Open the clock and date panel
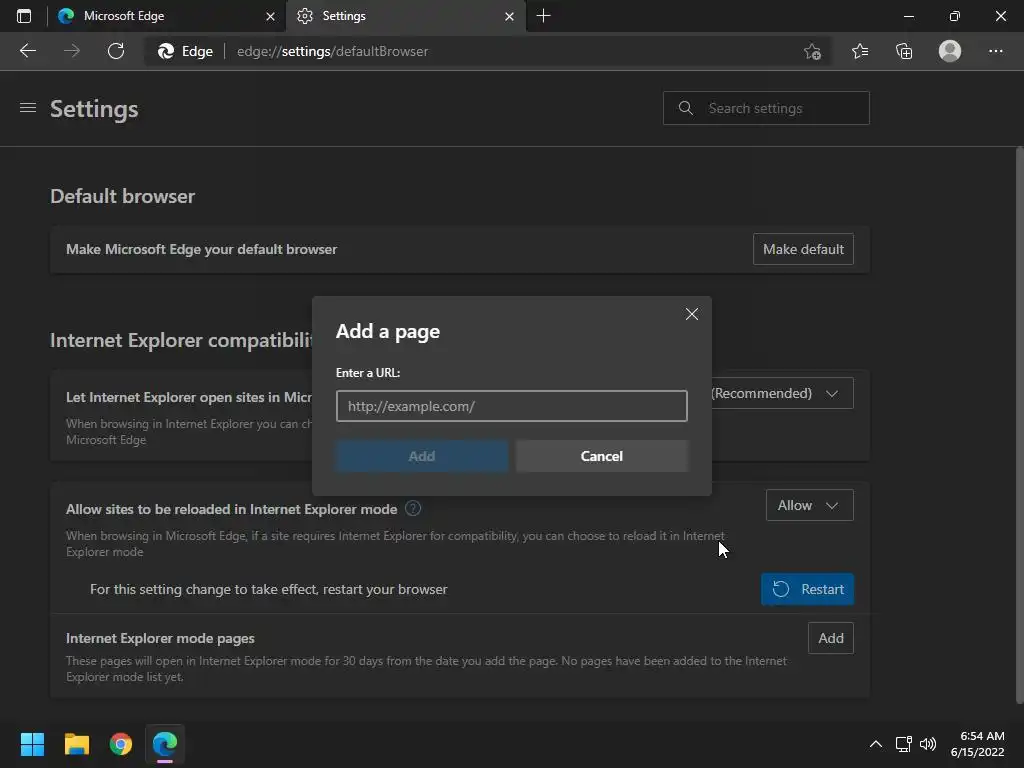 click(977, 744)
